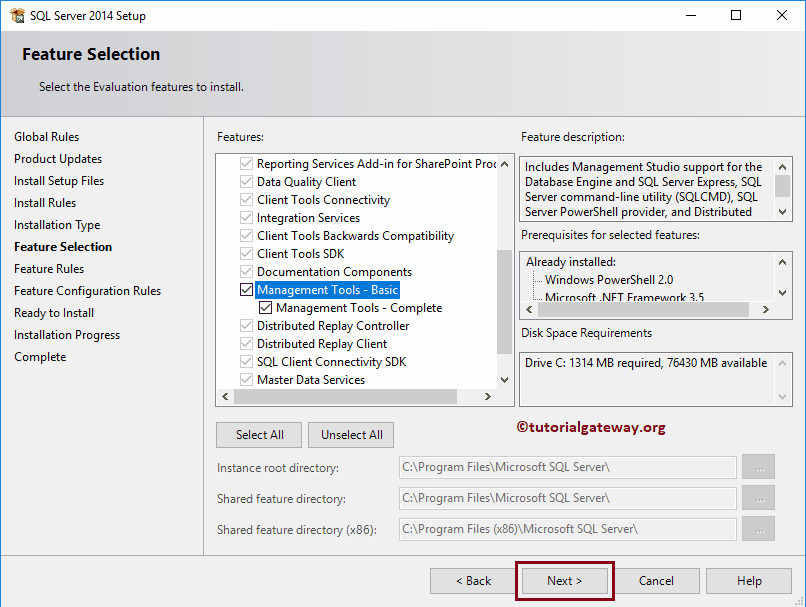This screenshot has height=607, width=806.
Task: Uncheck the Data Quality Client feature
Action: click(245, 182)
